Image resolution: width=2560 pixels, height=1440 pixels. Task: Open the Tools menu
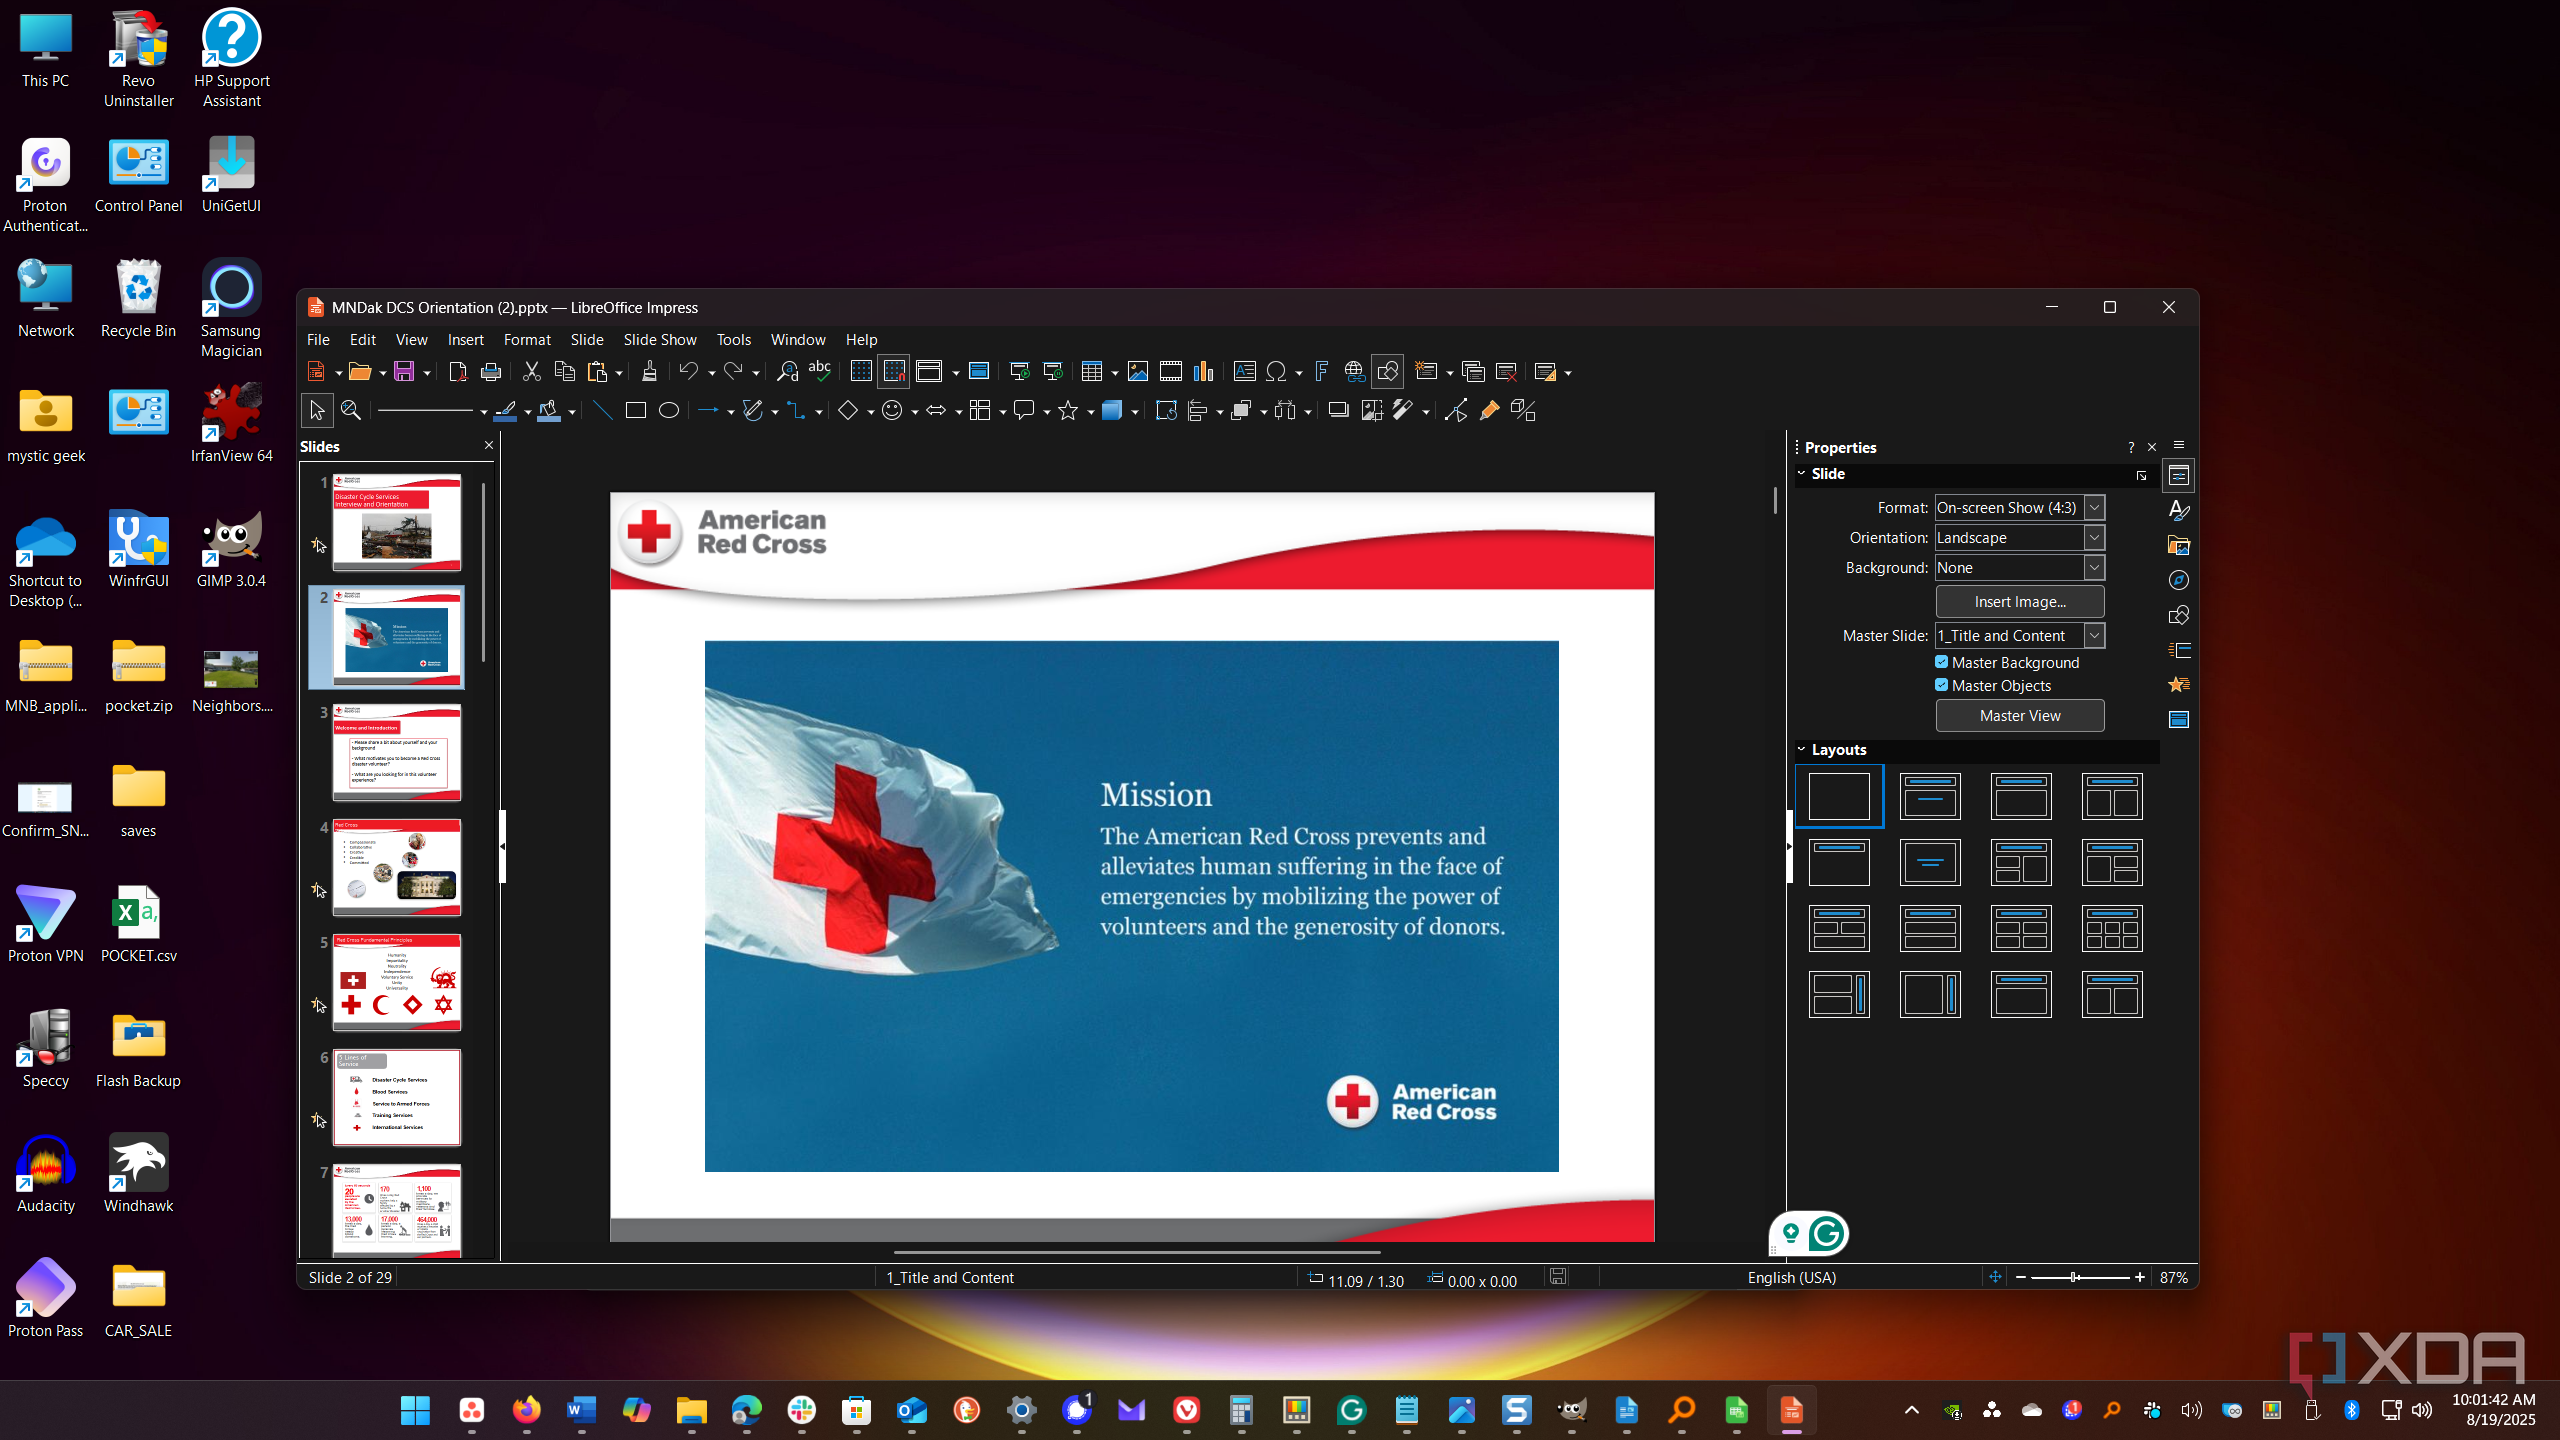[733, 340]
